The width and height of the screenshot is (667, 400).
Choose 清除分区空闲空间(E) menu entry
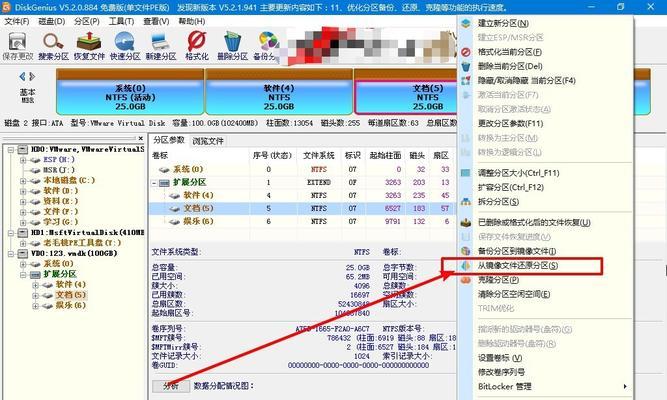point(514,294)
